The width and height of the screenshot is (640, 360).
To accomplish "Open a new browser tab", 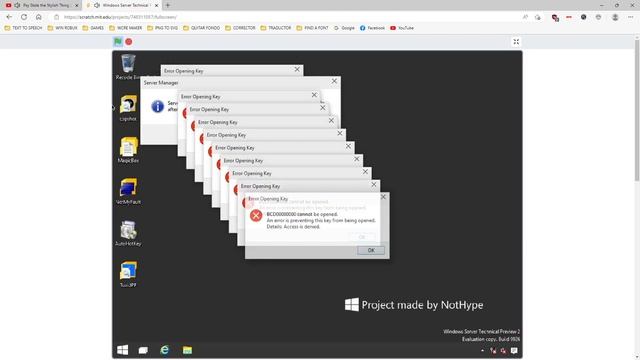I will pos(168,5).
